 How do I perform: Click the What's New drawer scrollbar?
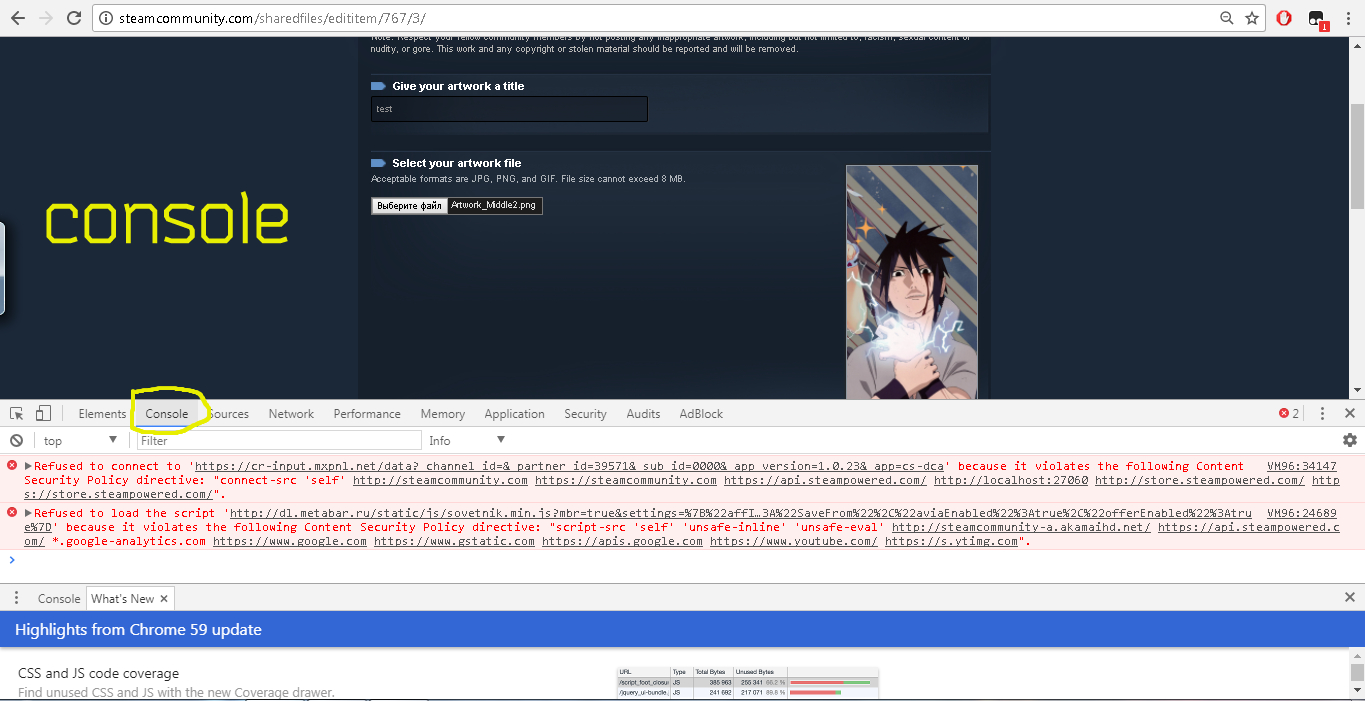coord(1357,672)
